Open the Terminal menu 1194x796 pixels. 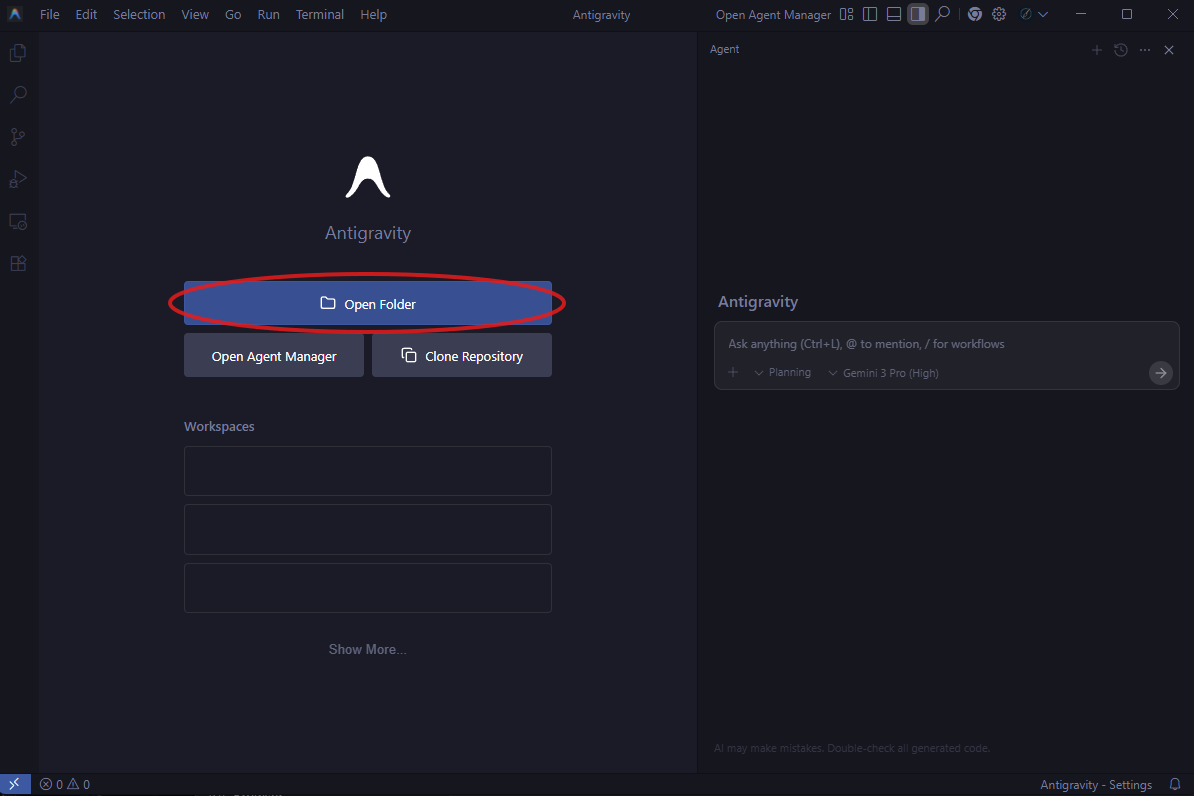pos(320,14)
